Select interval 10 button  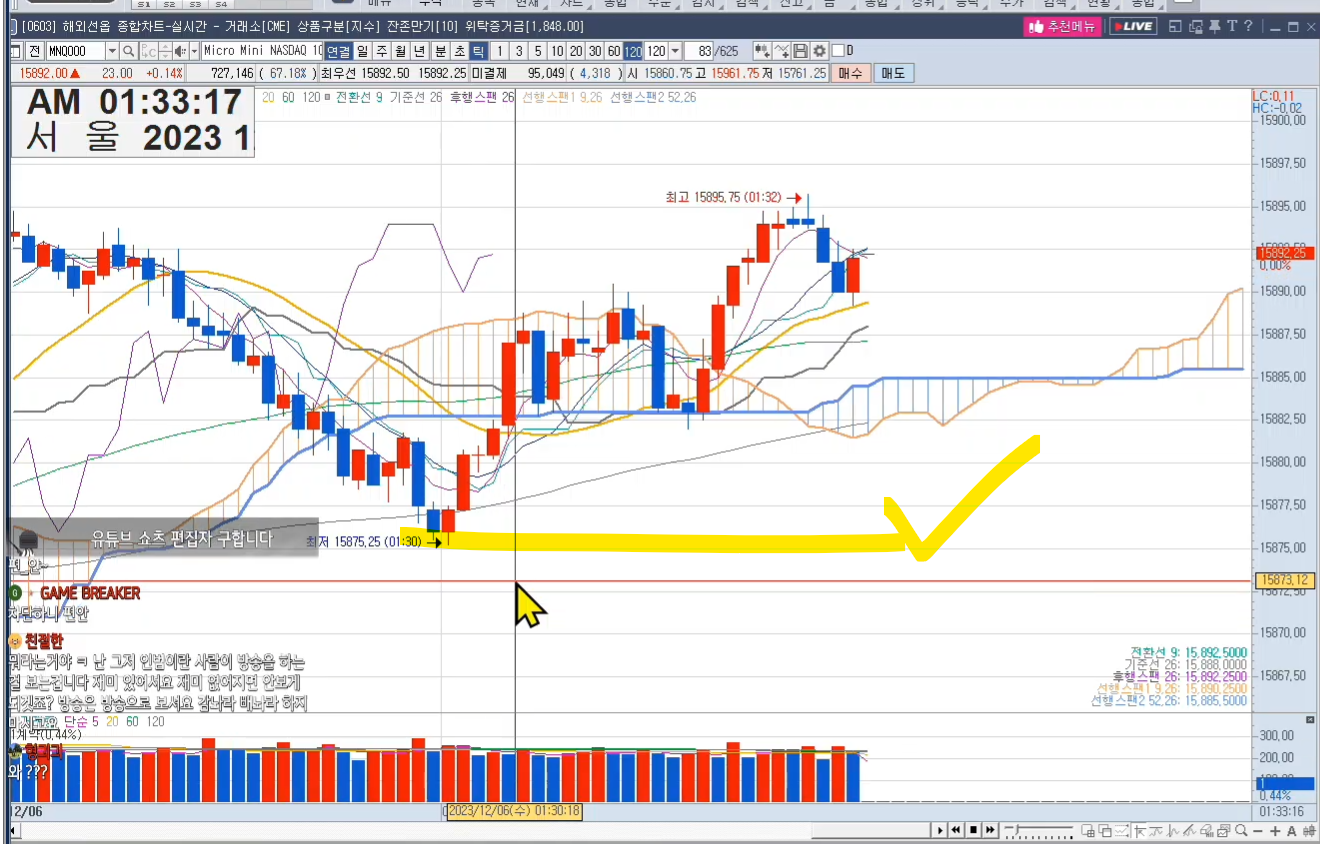tap(557, 51)
